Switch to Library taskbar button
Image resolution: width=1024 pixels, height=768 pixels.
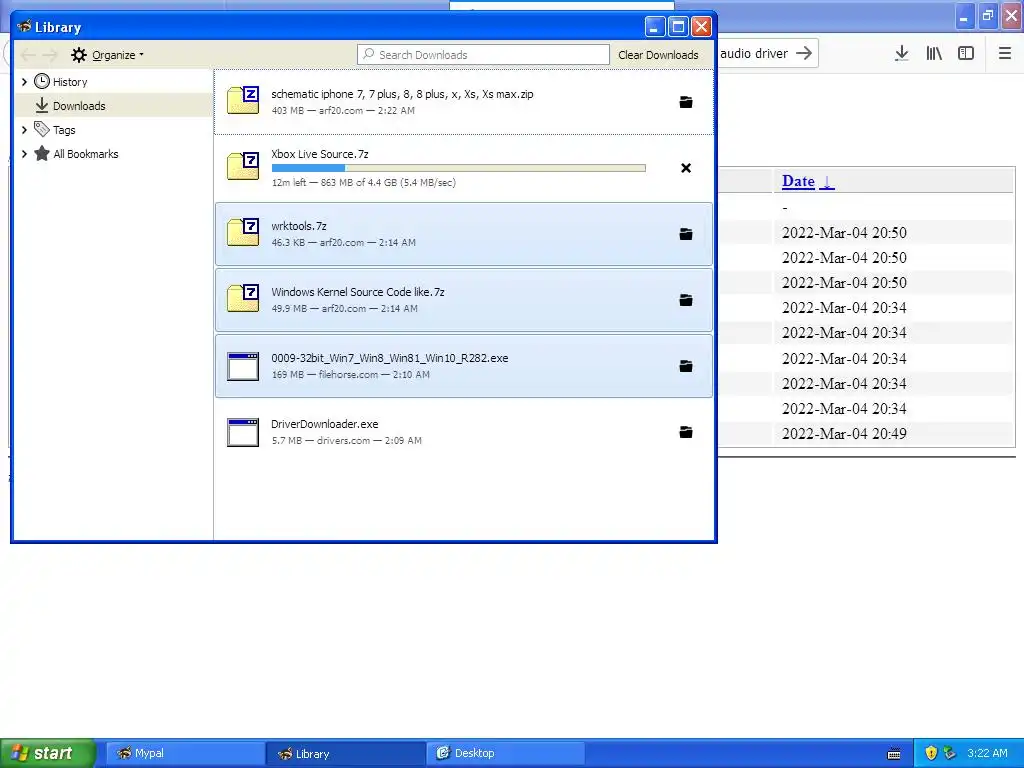[x=346, y=753]
